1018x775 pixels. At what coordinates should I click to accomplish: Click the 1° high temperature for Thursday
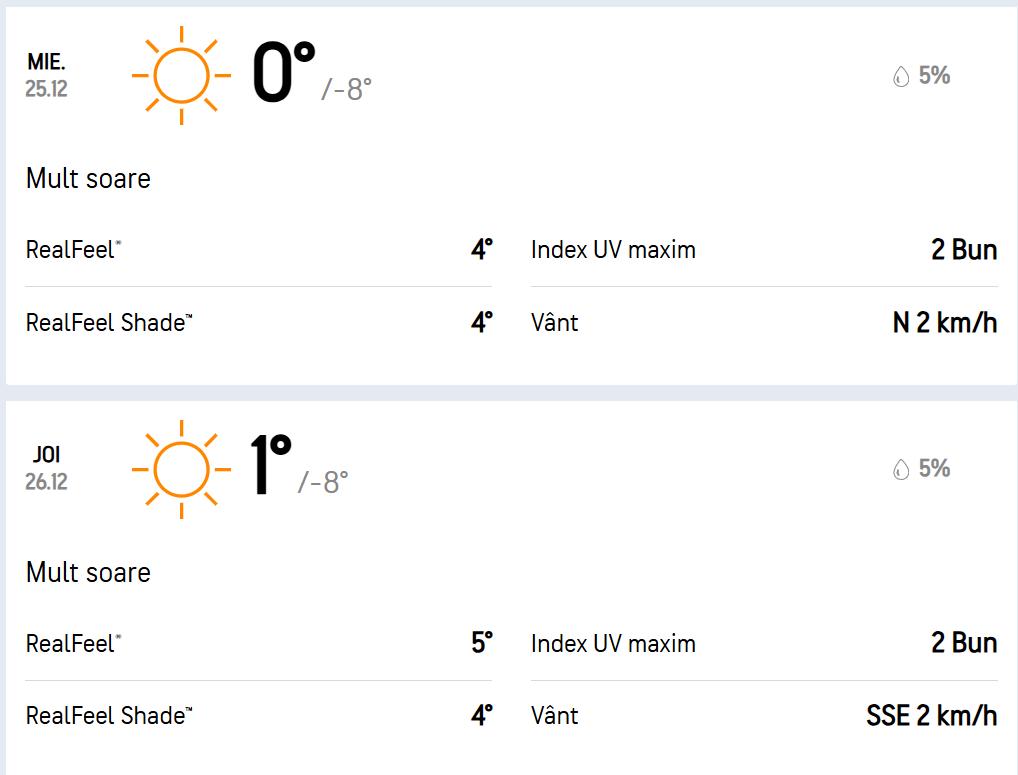point(270,467)
